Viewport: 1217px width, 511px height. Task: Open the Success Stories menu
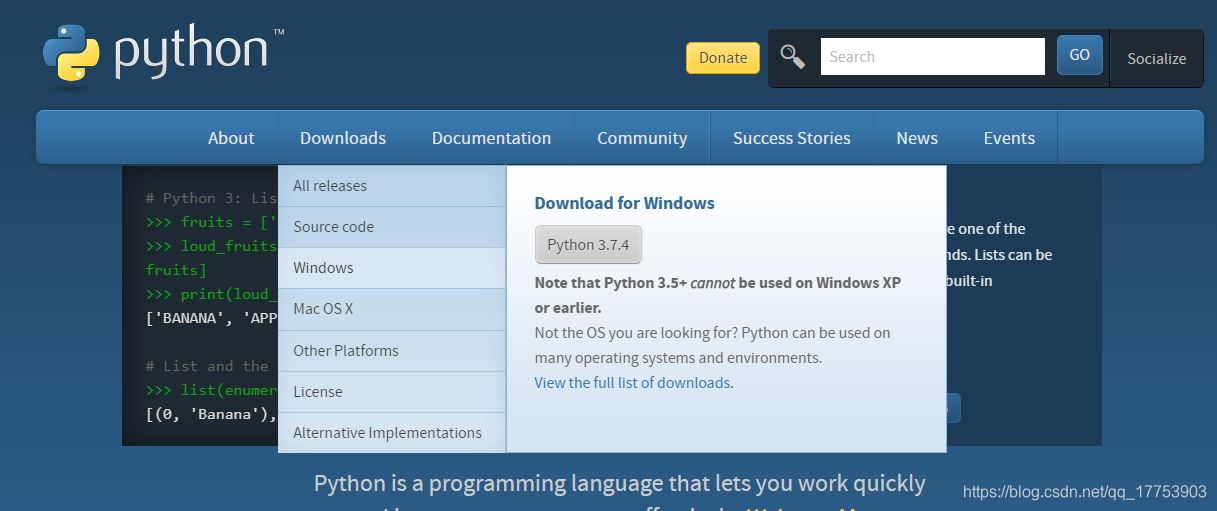pyautogui.click(x=792, y=138)
